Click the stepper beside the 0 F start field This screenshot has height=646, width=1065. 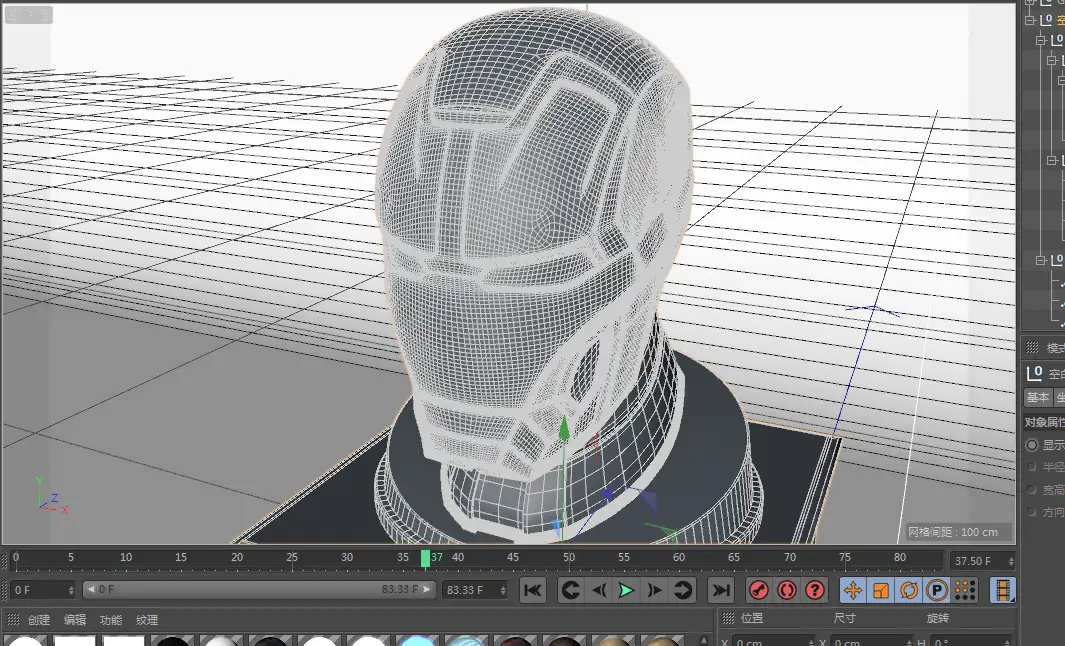pos(71,590)
